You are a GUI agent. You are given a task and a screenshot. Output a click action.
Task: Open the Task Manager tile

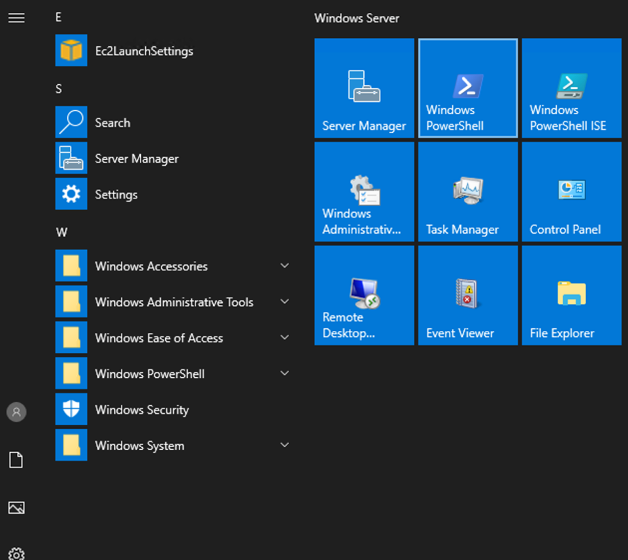click(x=468, y=192)
